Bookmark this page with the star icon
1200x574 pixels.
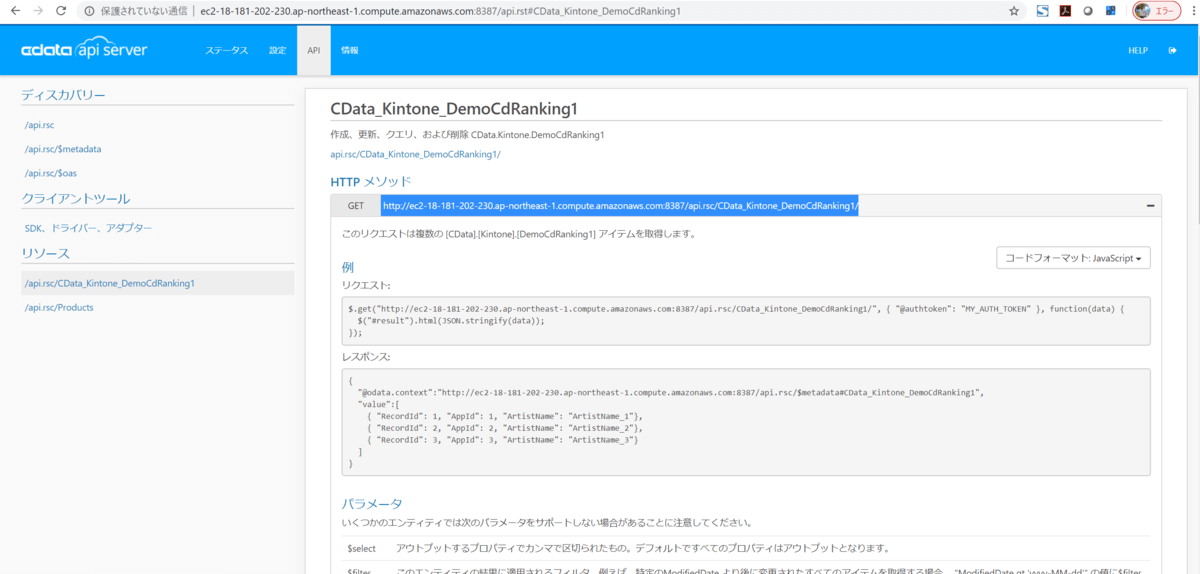[x=1013, y=11]
